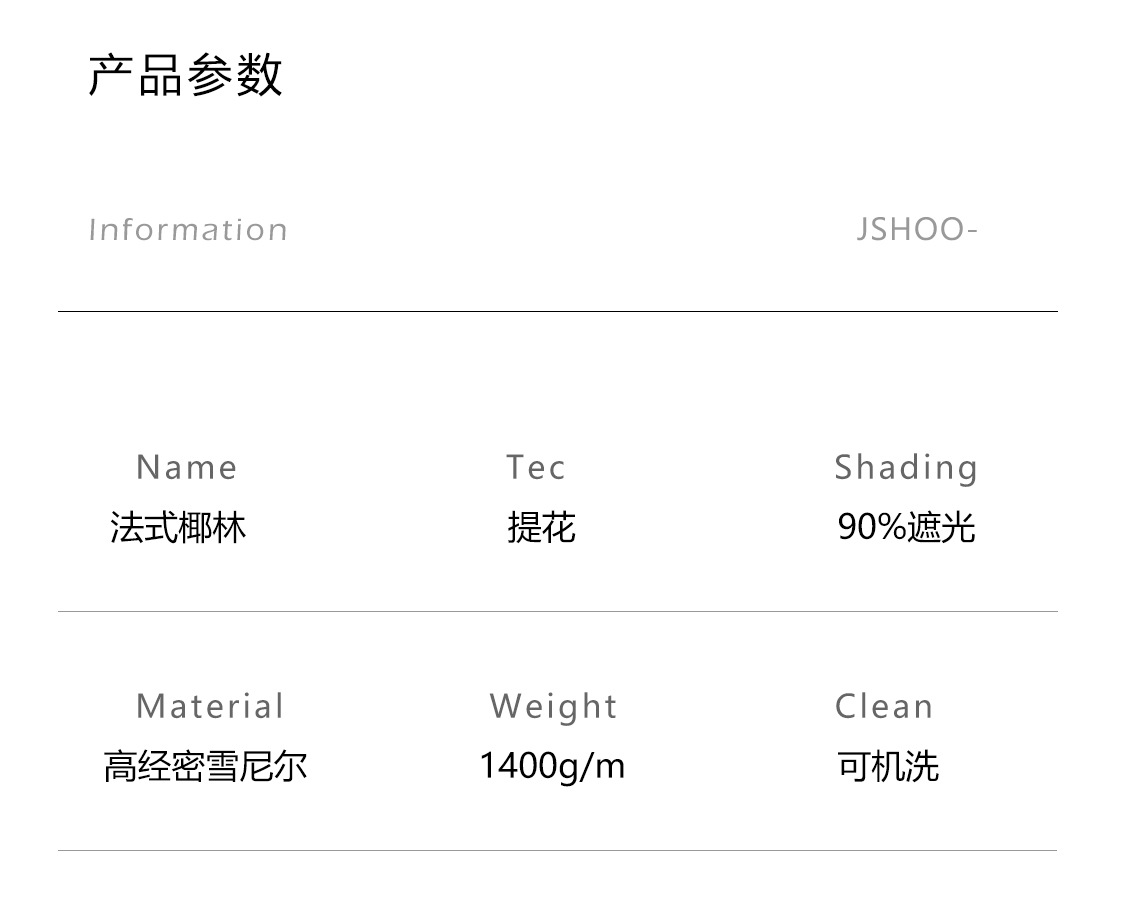Select the 高经密雪尼尔 material value
Screen dimensions: 1125x918
click(x=205, y=767)
